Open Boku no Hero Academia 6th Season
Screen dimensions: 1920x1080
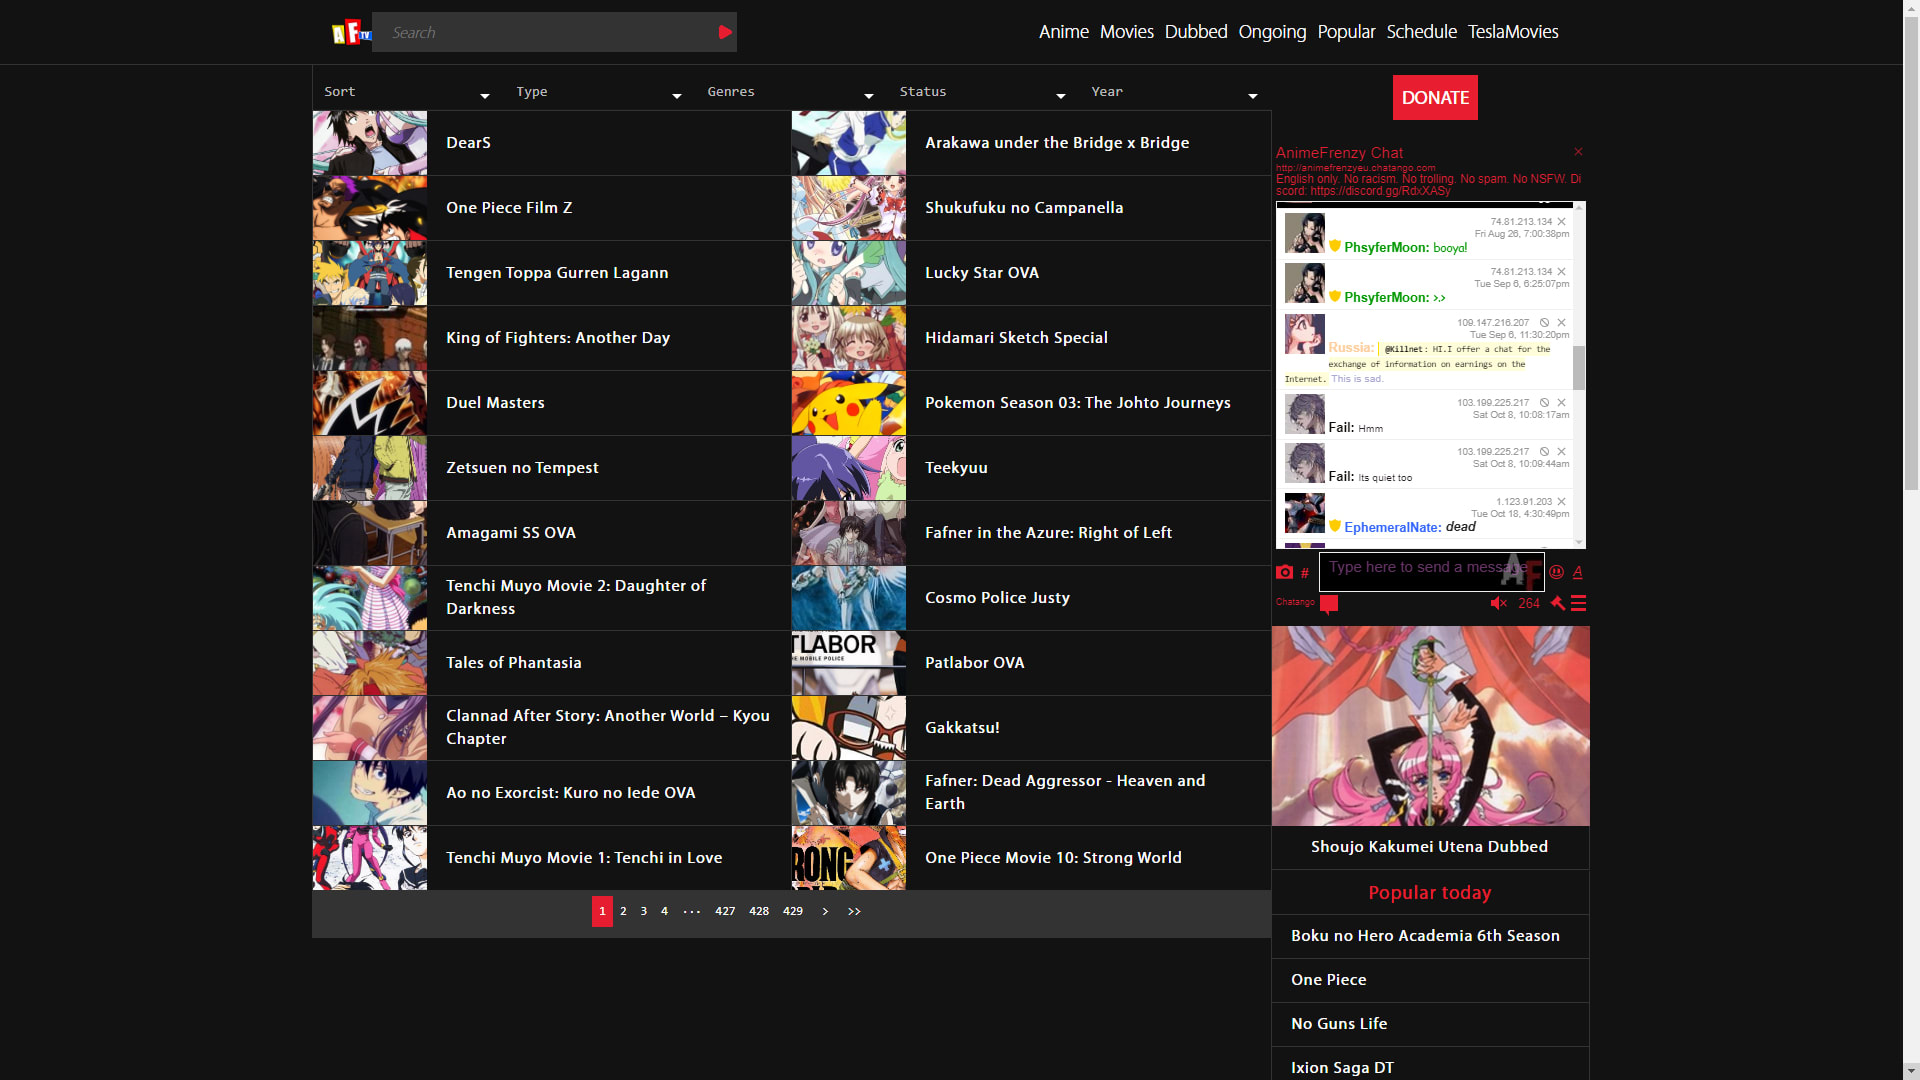[x=1425, y=936]
